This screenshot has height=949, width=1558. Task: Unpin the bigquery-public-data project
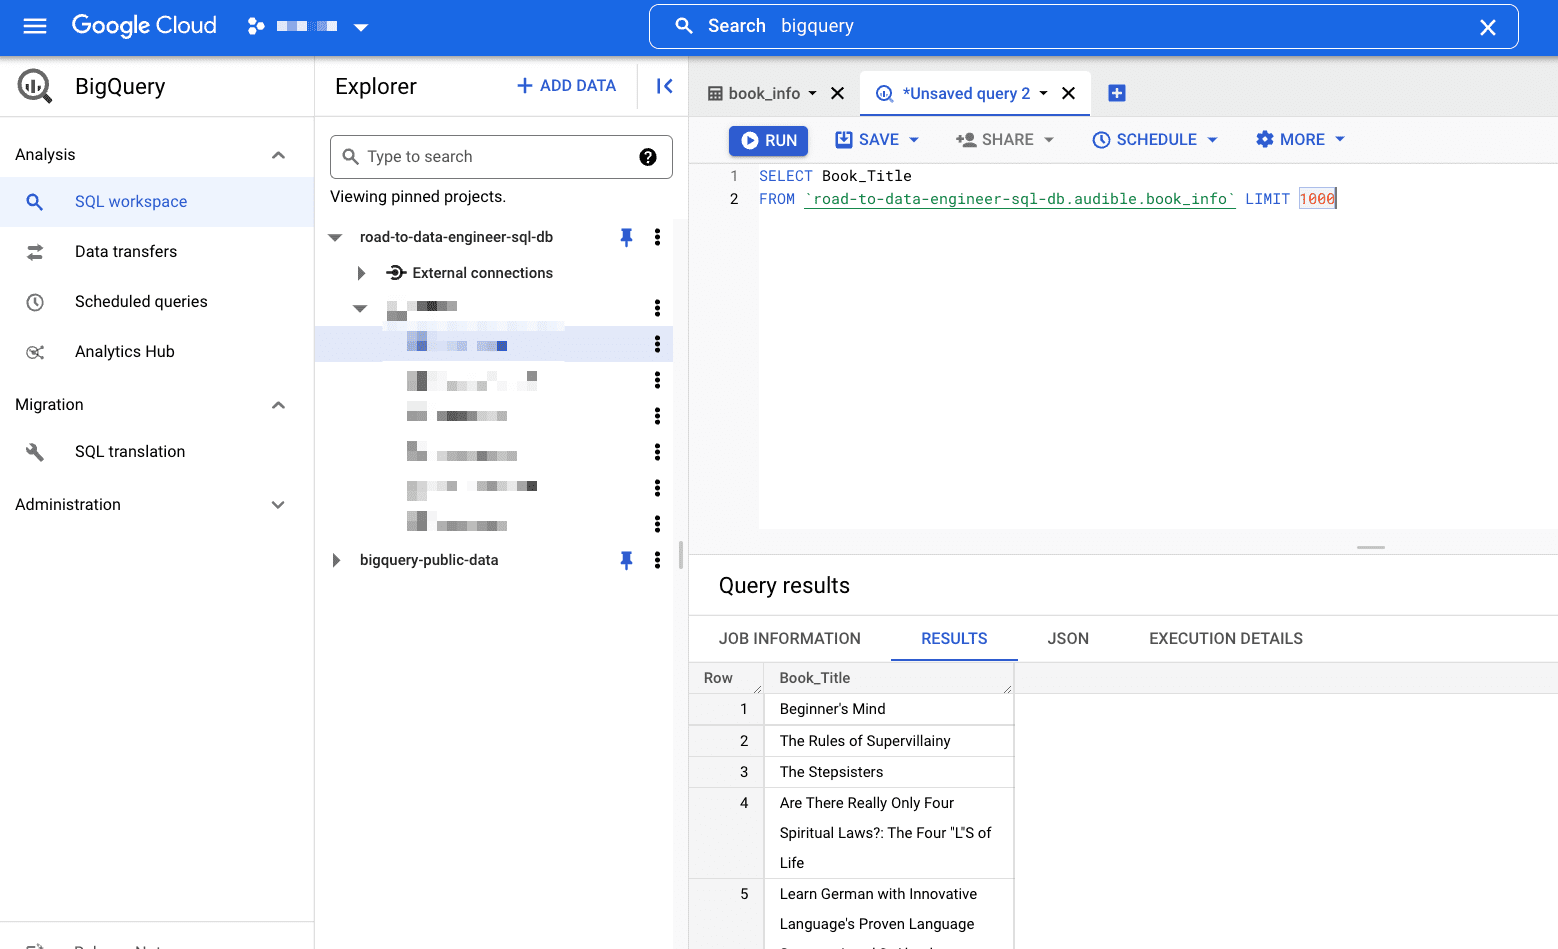[x=626, y=560]
